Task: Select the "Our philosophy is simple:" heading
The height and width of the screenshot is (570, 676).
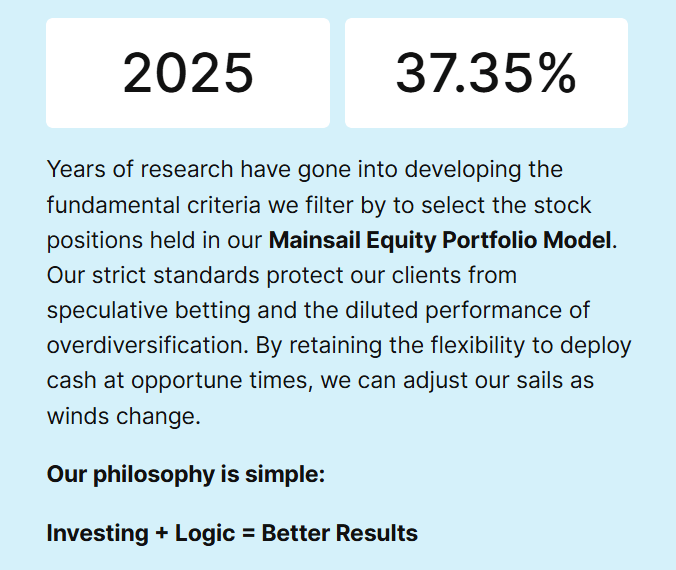Action: click(186, 474)
